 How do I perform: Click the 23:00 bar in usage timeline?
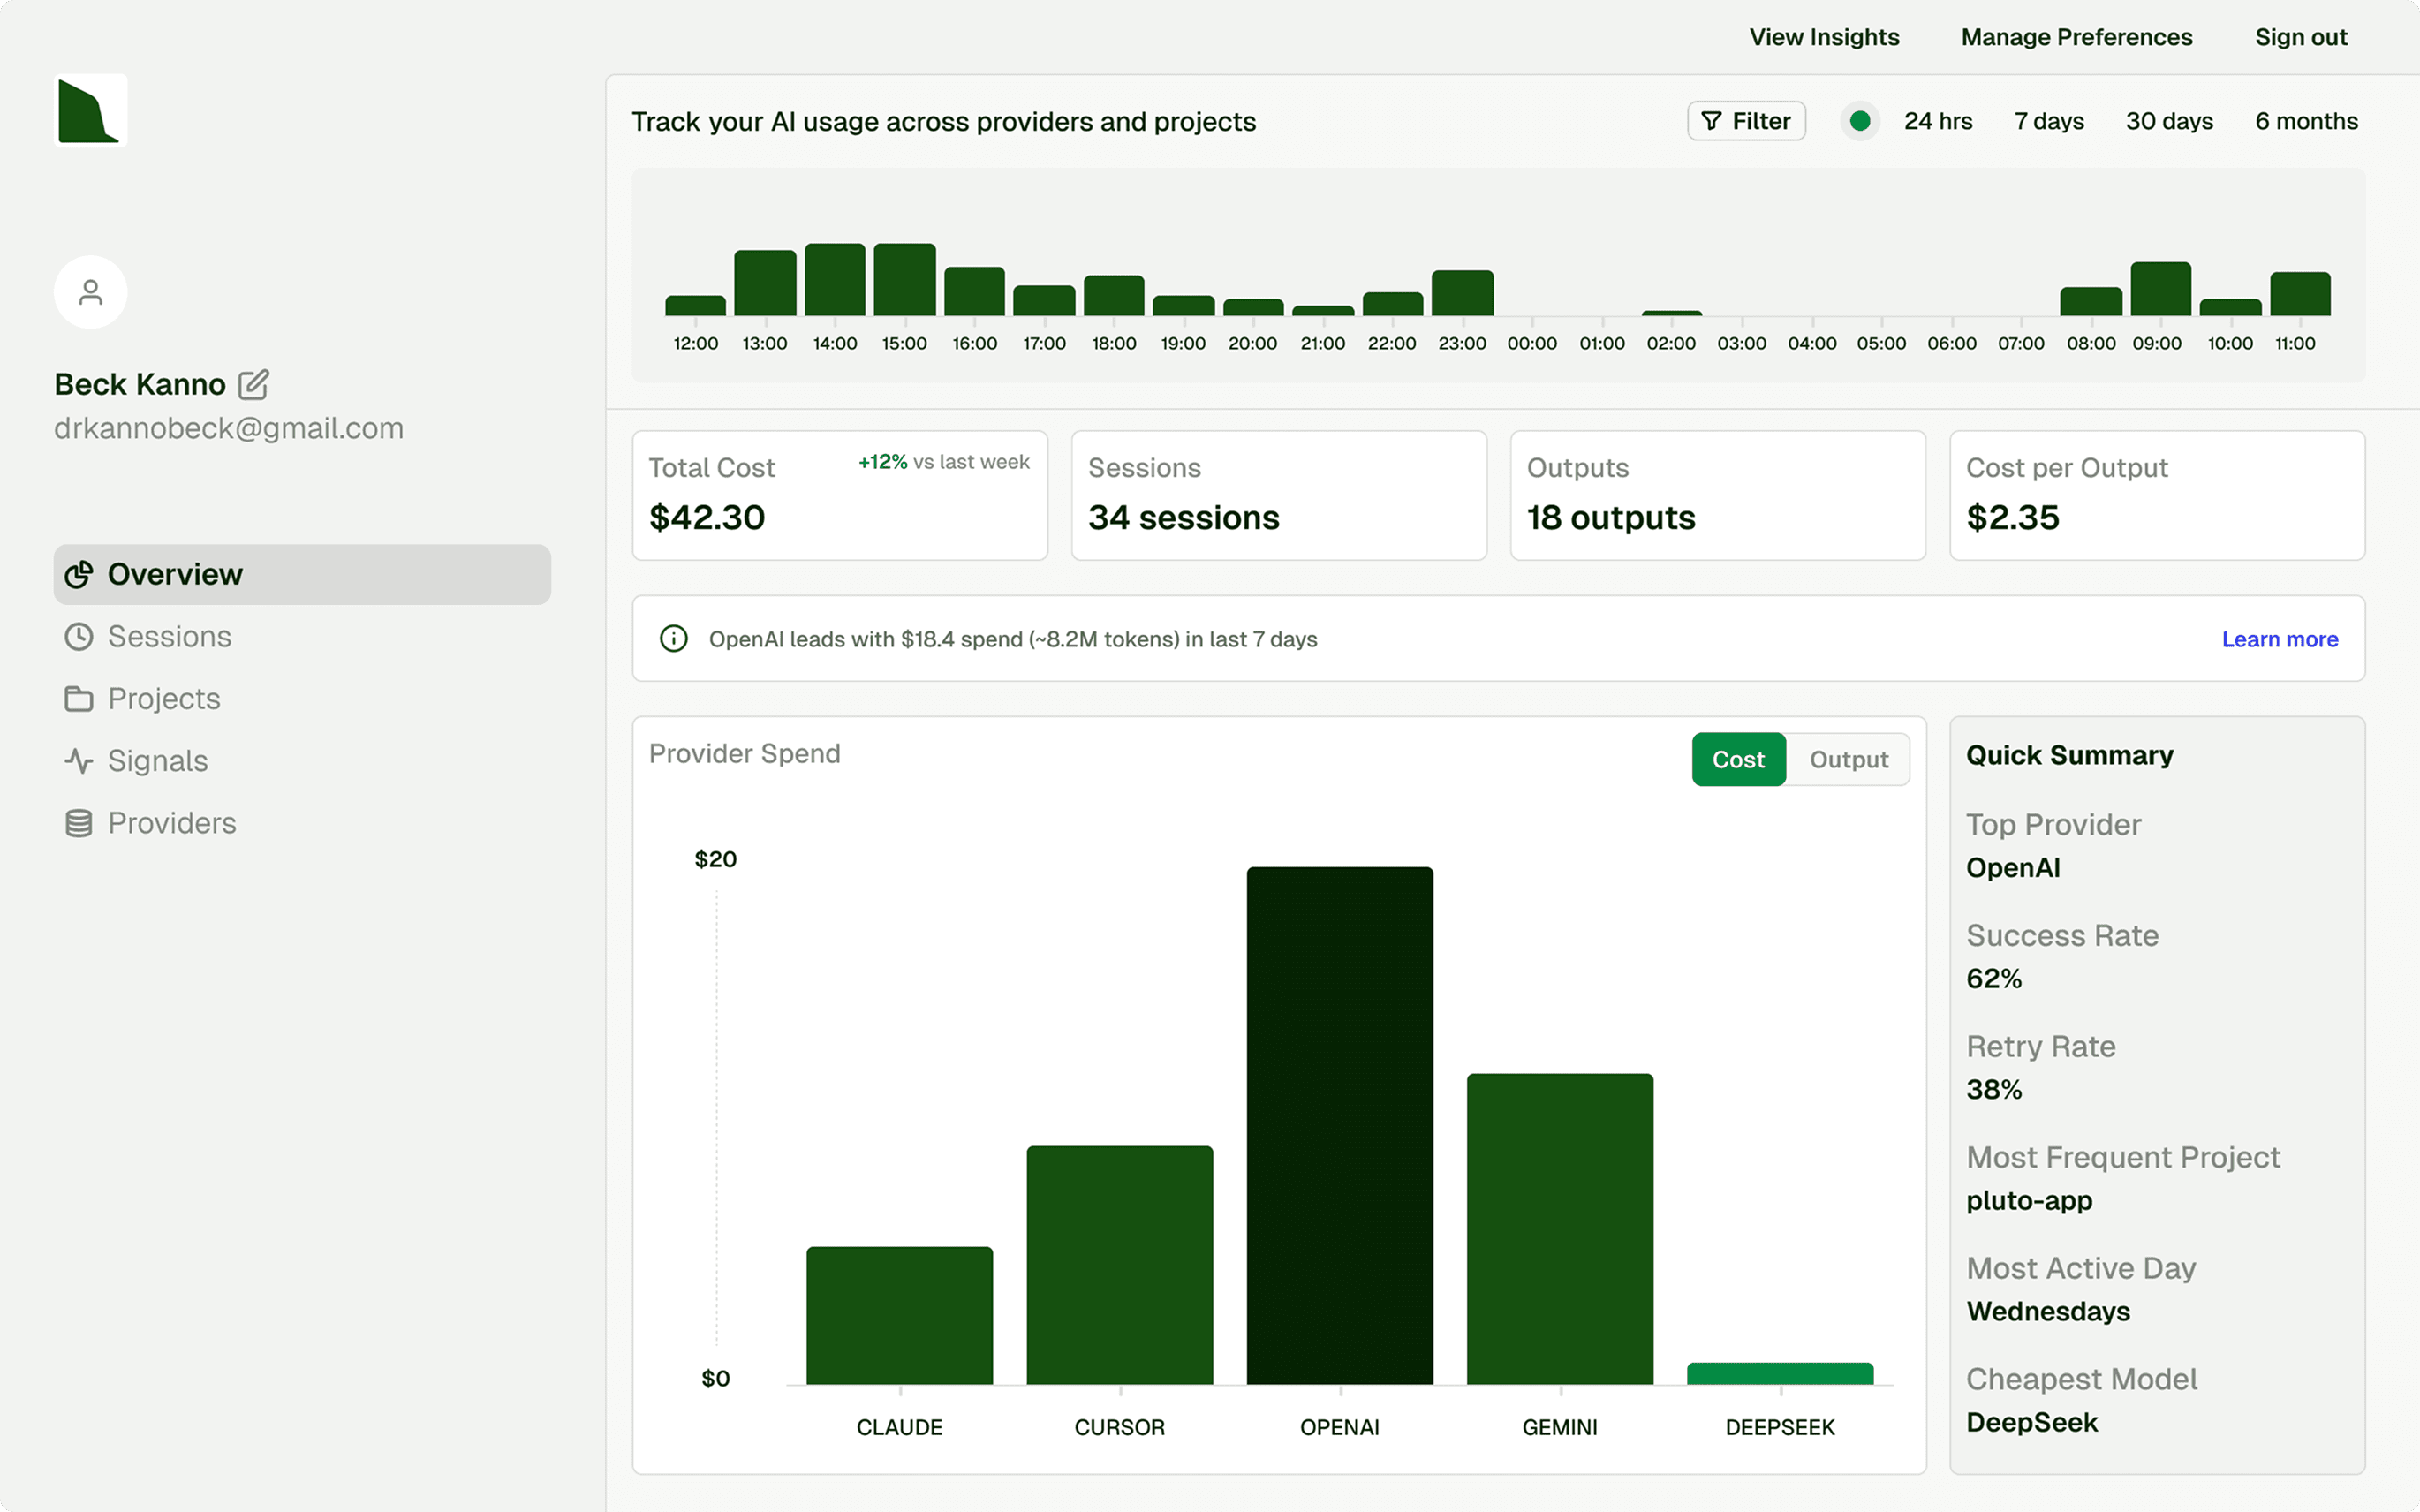[x=1463, y=293]
